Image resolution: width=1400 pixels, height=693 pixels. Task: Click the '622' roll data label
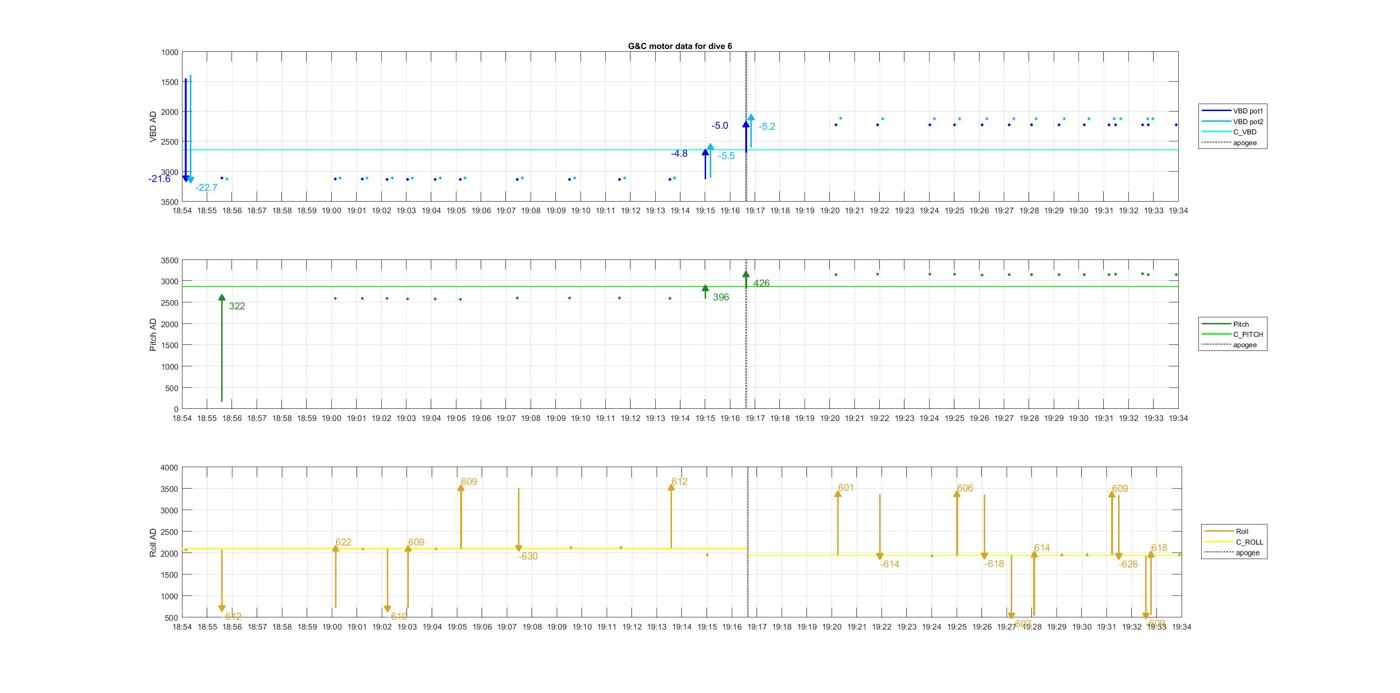[x=343, y=542]
